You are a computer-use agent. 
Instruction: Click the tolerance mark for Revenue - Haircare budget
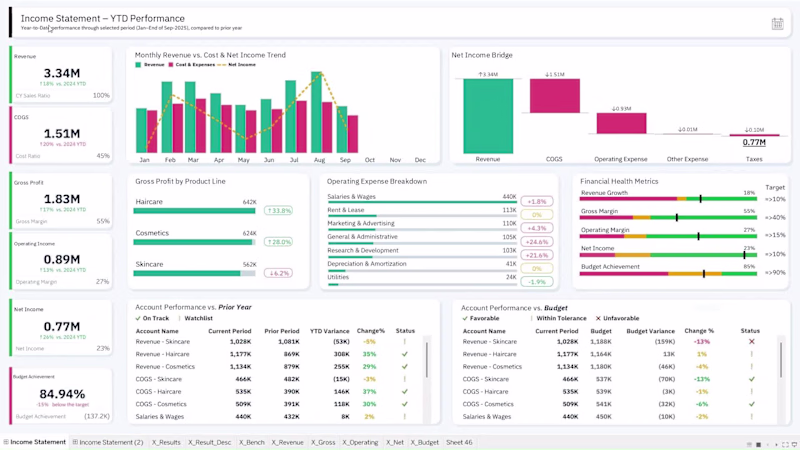(x=752, y=354)
